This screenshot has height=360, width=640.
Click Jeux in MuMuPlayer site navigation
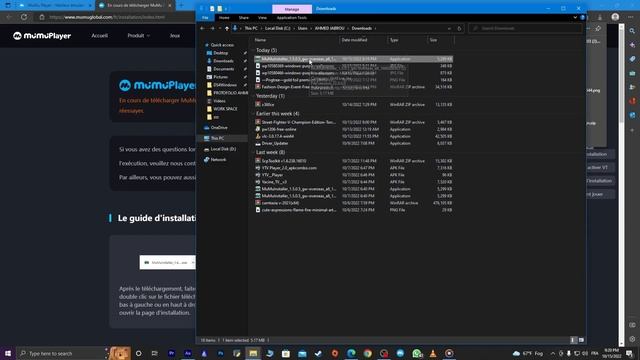tap(175, 36)
